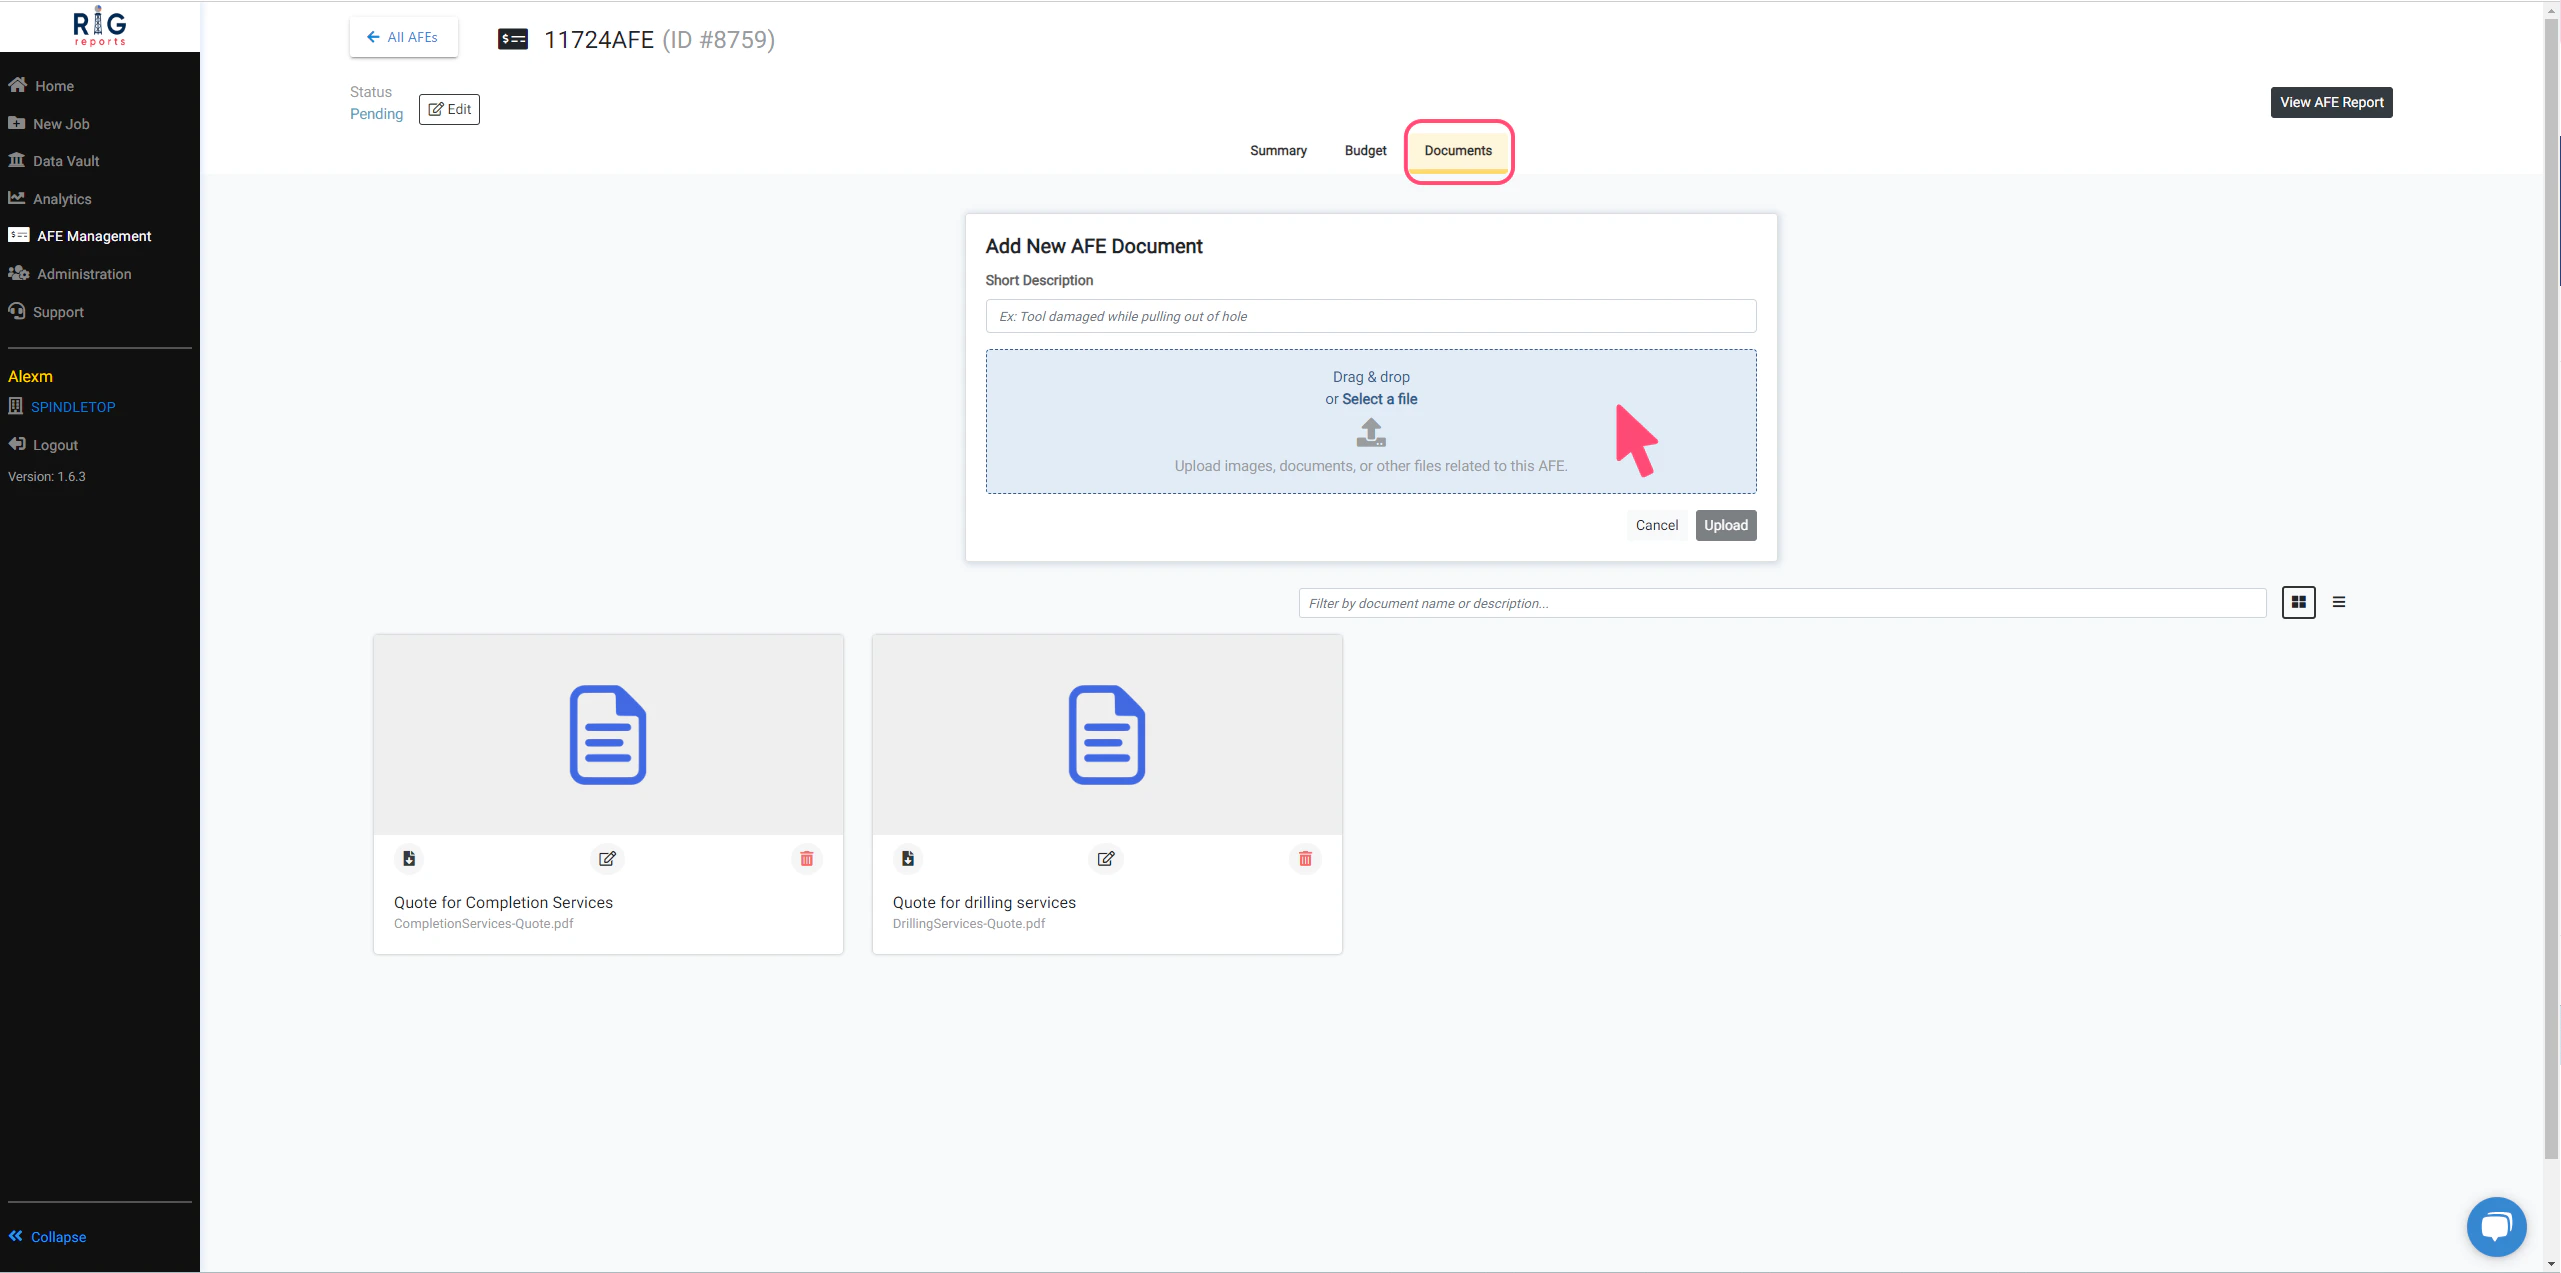Screen dimensions: 2561x1273
Task: Edit the Quote for drilling services card
Action: coord(1106,859)
